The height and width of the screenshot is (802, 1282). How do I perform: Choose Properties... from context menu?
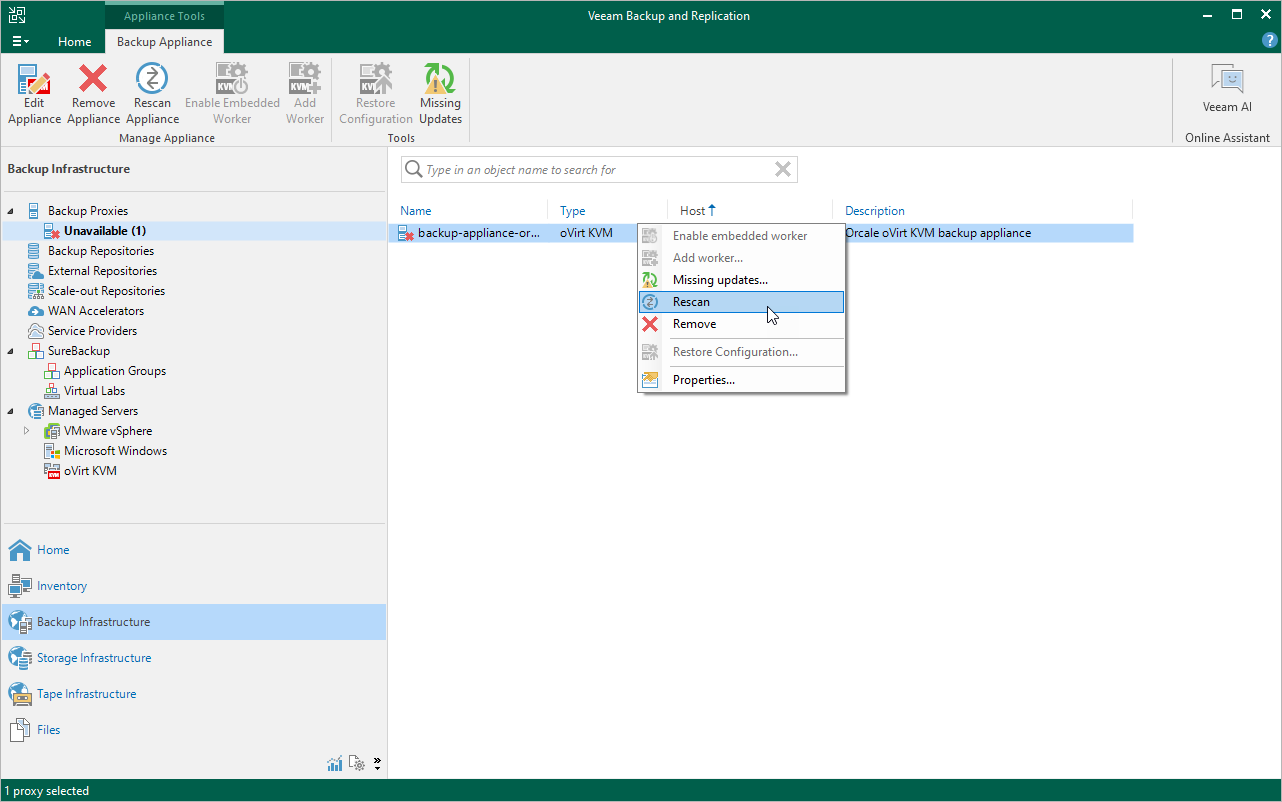[x=741, y=380]
